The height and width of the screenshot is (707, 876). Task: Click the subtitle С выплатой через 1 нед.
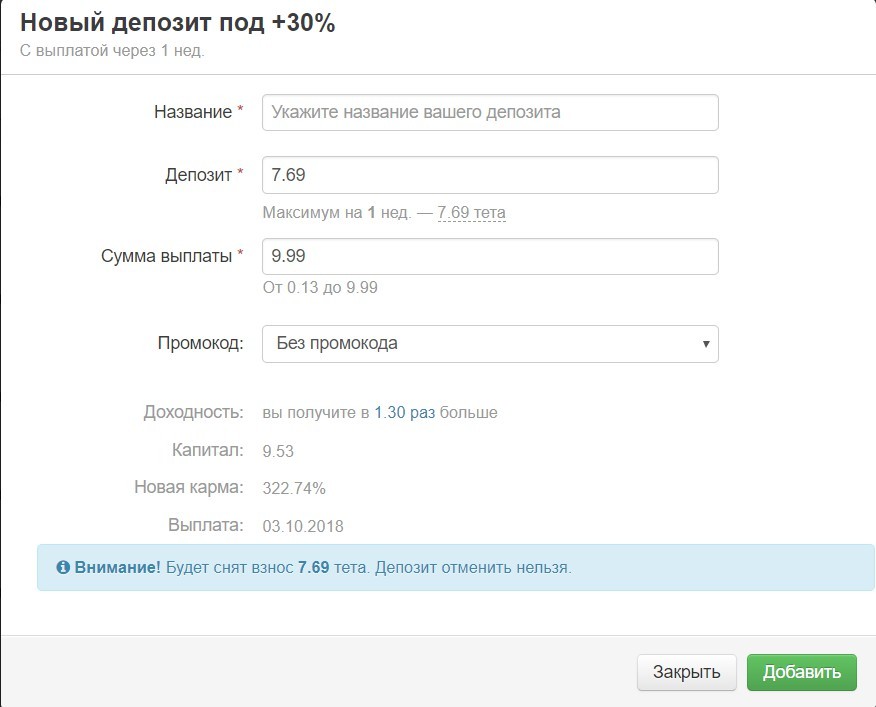111,51
